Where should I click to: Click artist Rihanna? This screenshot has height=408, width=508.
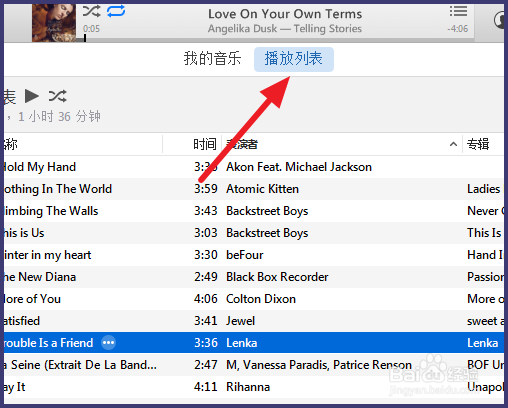pyautogui.click(x=248, y=387)
